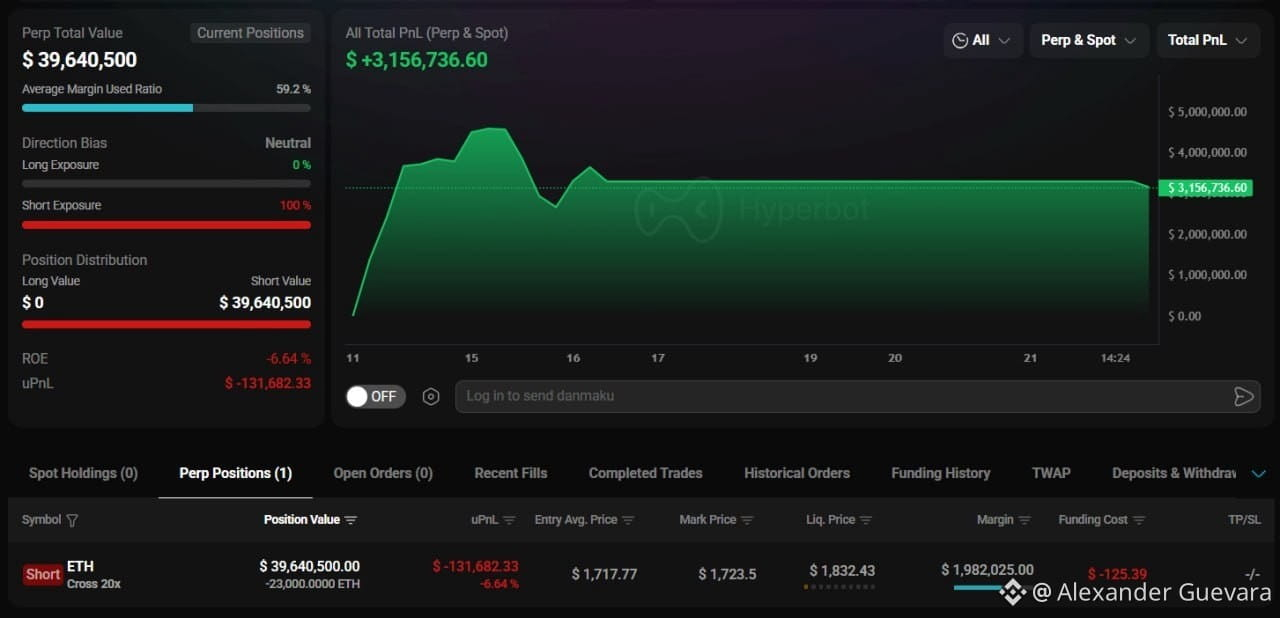Viewport: 1280px width, 618px height.
Task: Click the $ 39,640,500 Perp Total Value
Action: click(x=80, y=60)
